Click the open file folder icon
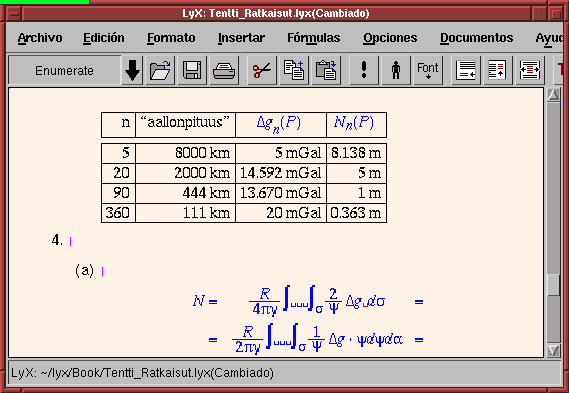Viewport: 569px width, 393px height. pos(160,70)
